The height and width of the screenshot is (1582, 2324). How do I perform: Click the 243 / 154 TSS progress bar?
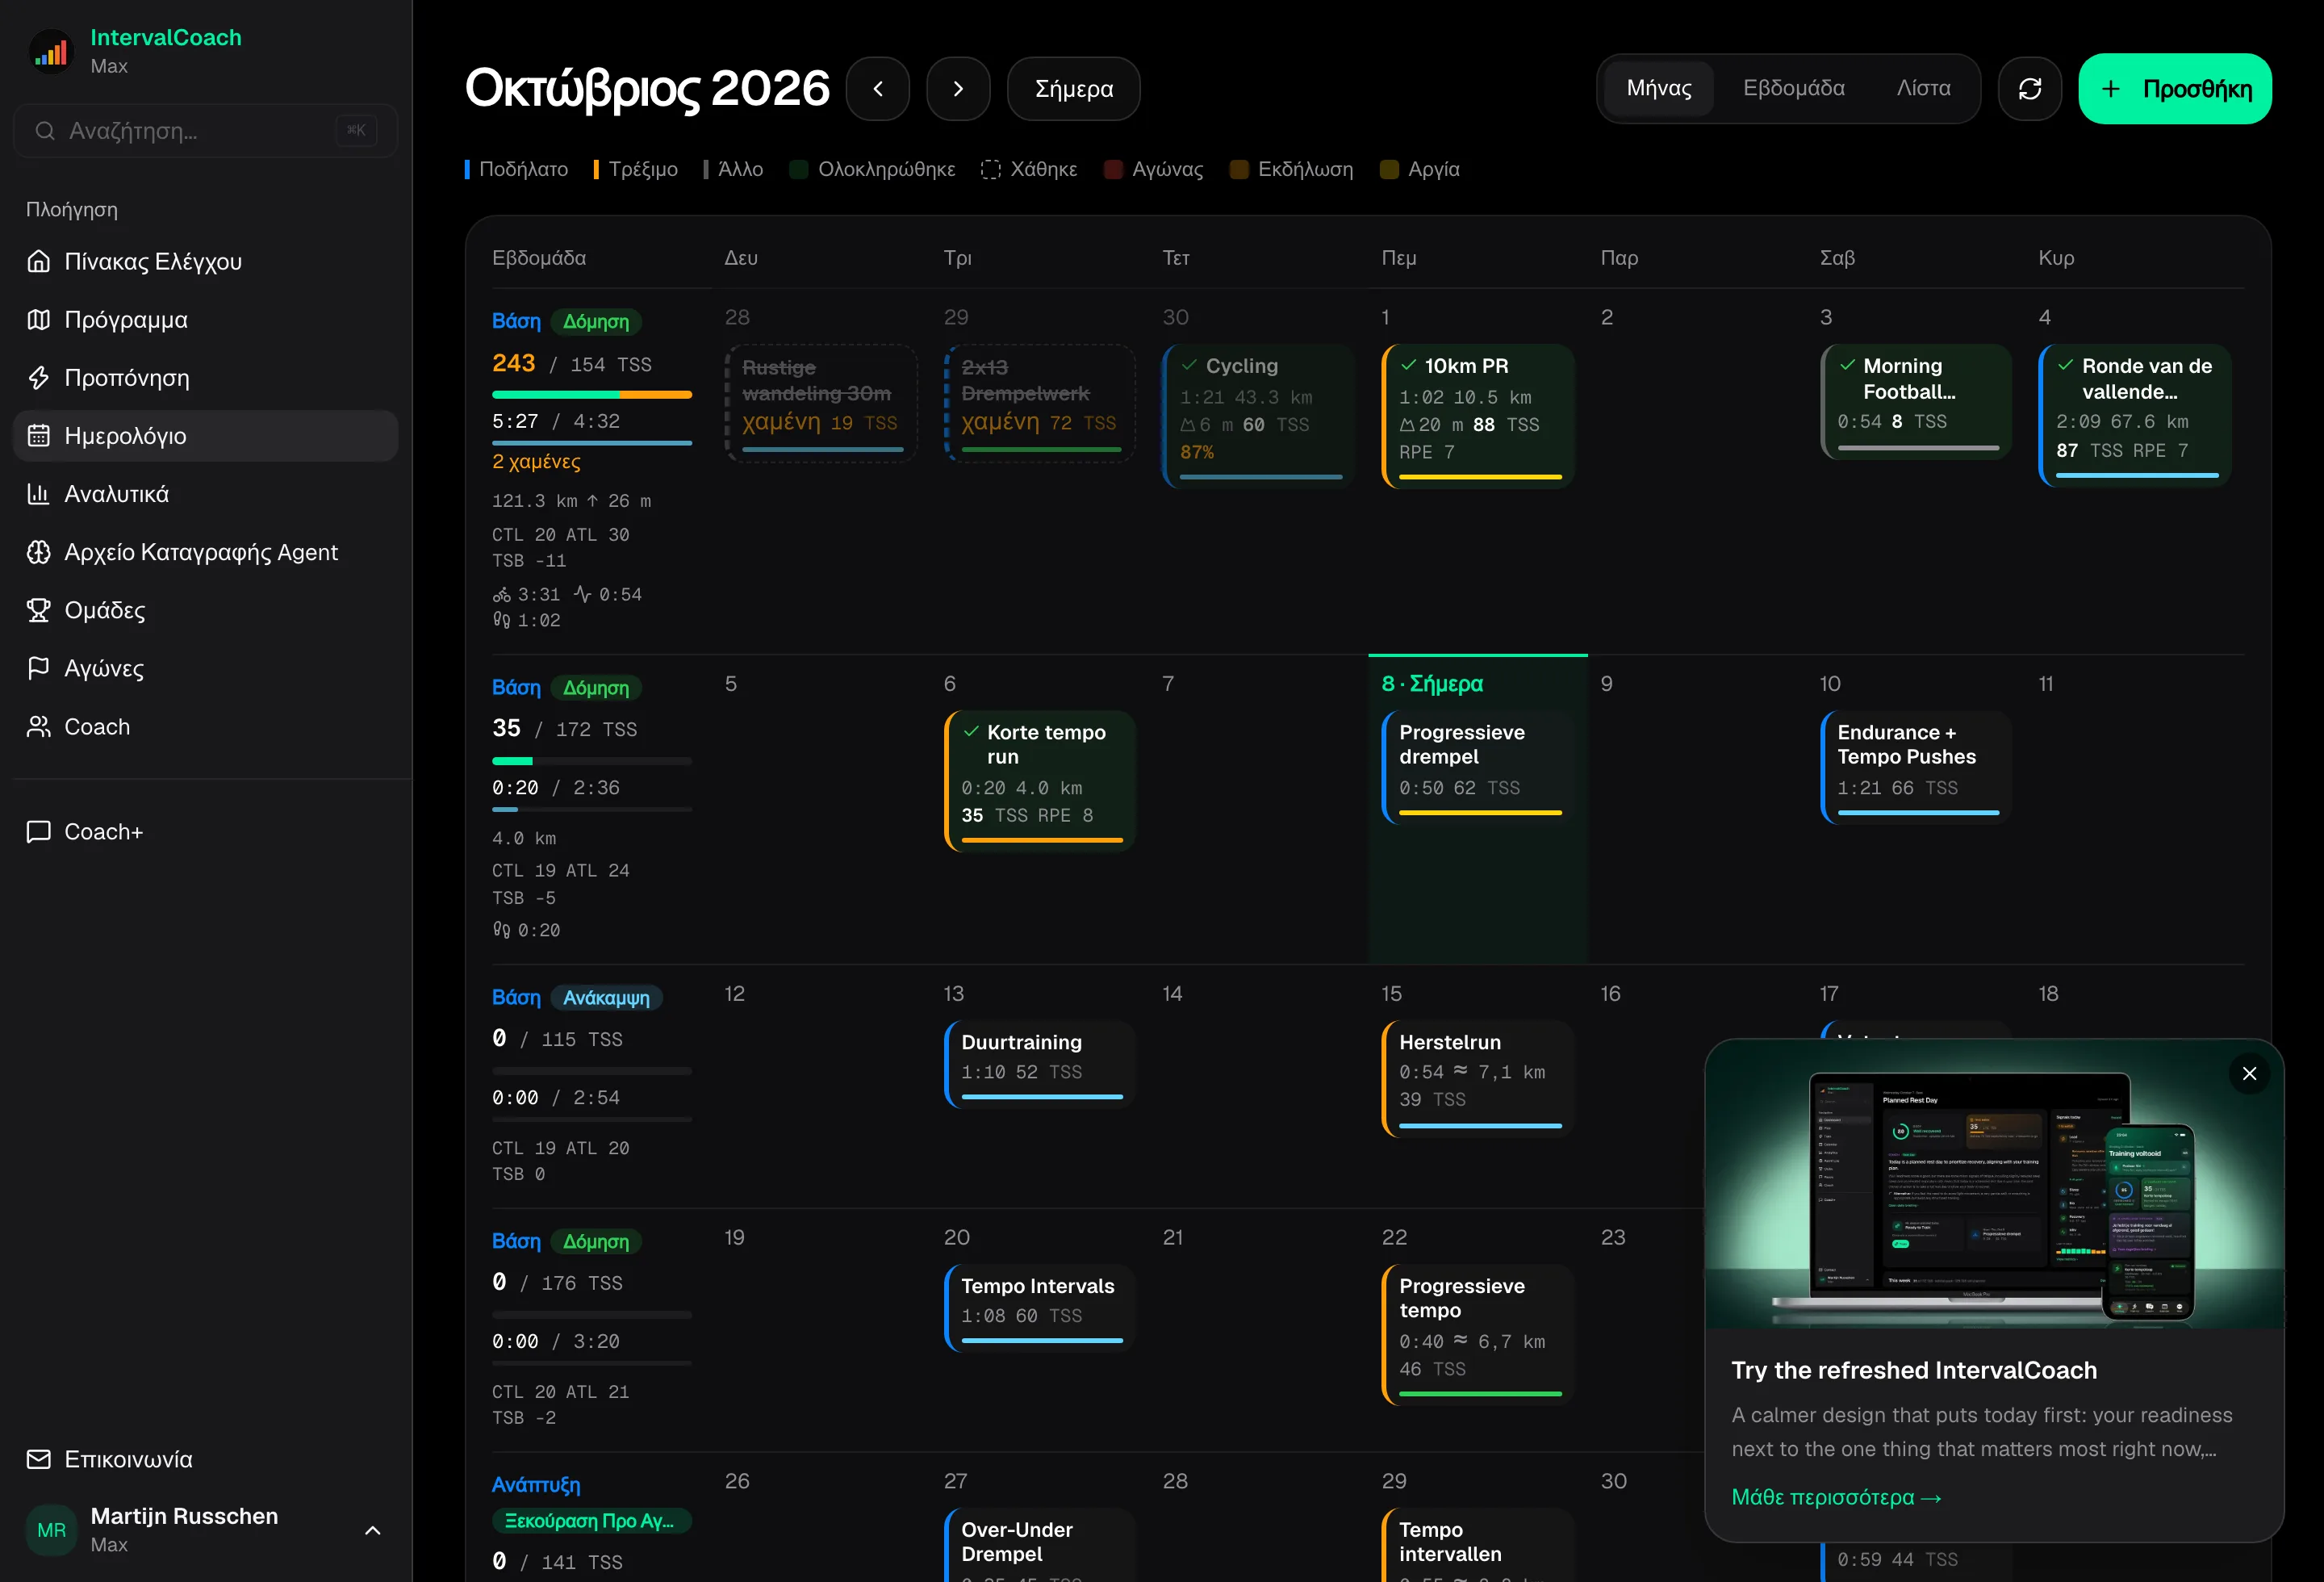point(592,395)
